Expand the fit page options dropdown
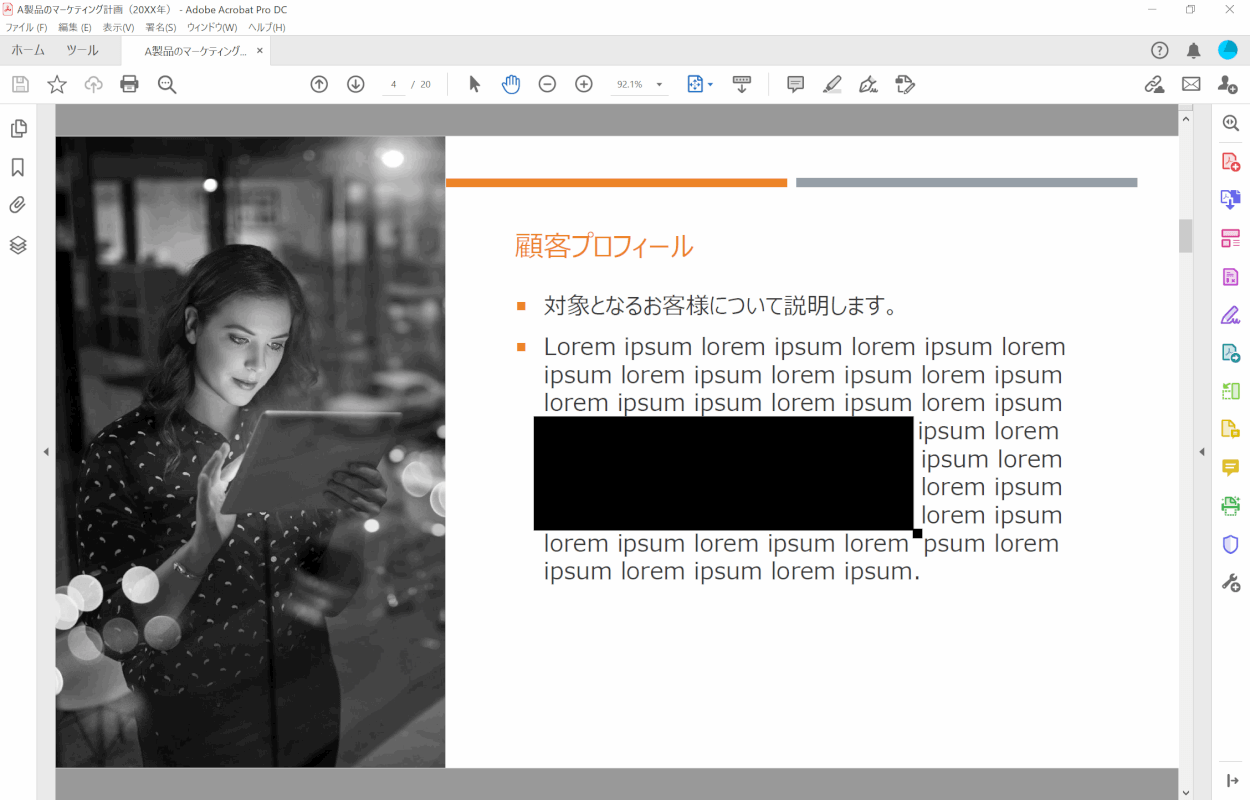The height and width of the screenshot is (800, 1250). click(x=710, y=85)
